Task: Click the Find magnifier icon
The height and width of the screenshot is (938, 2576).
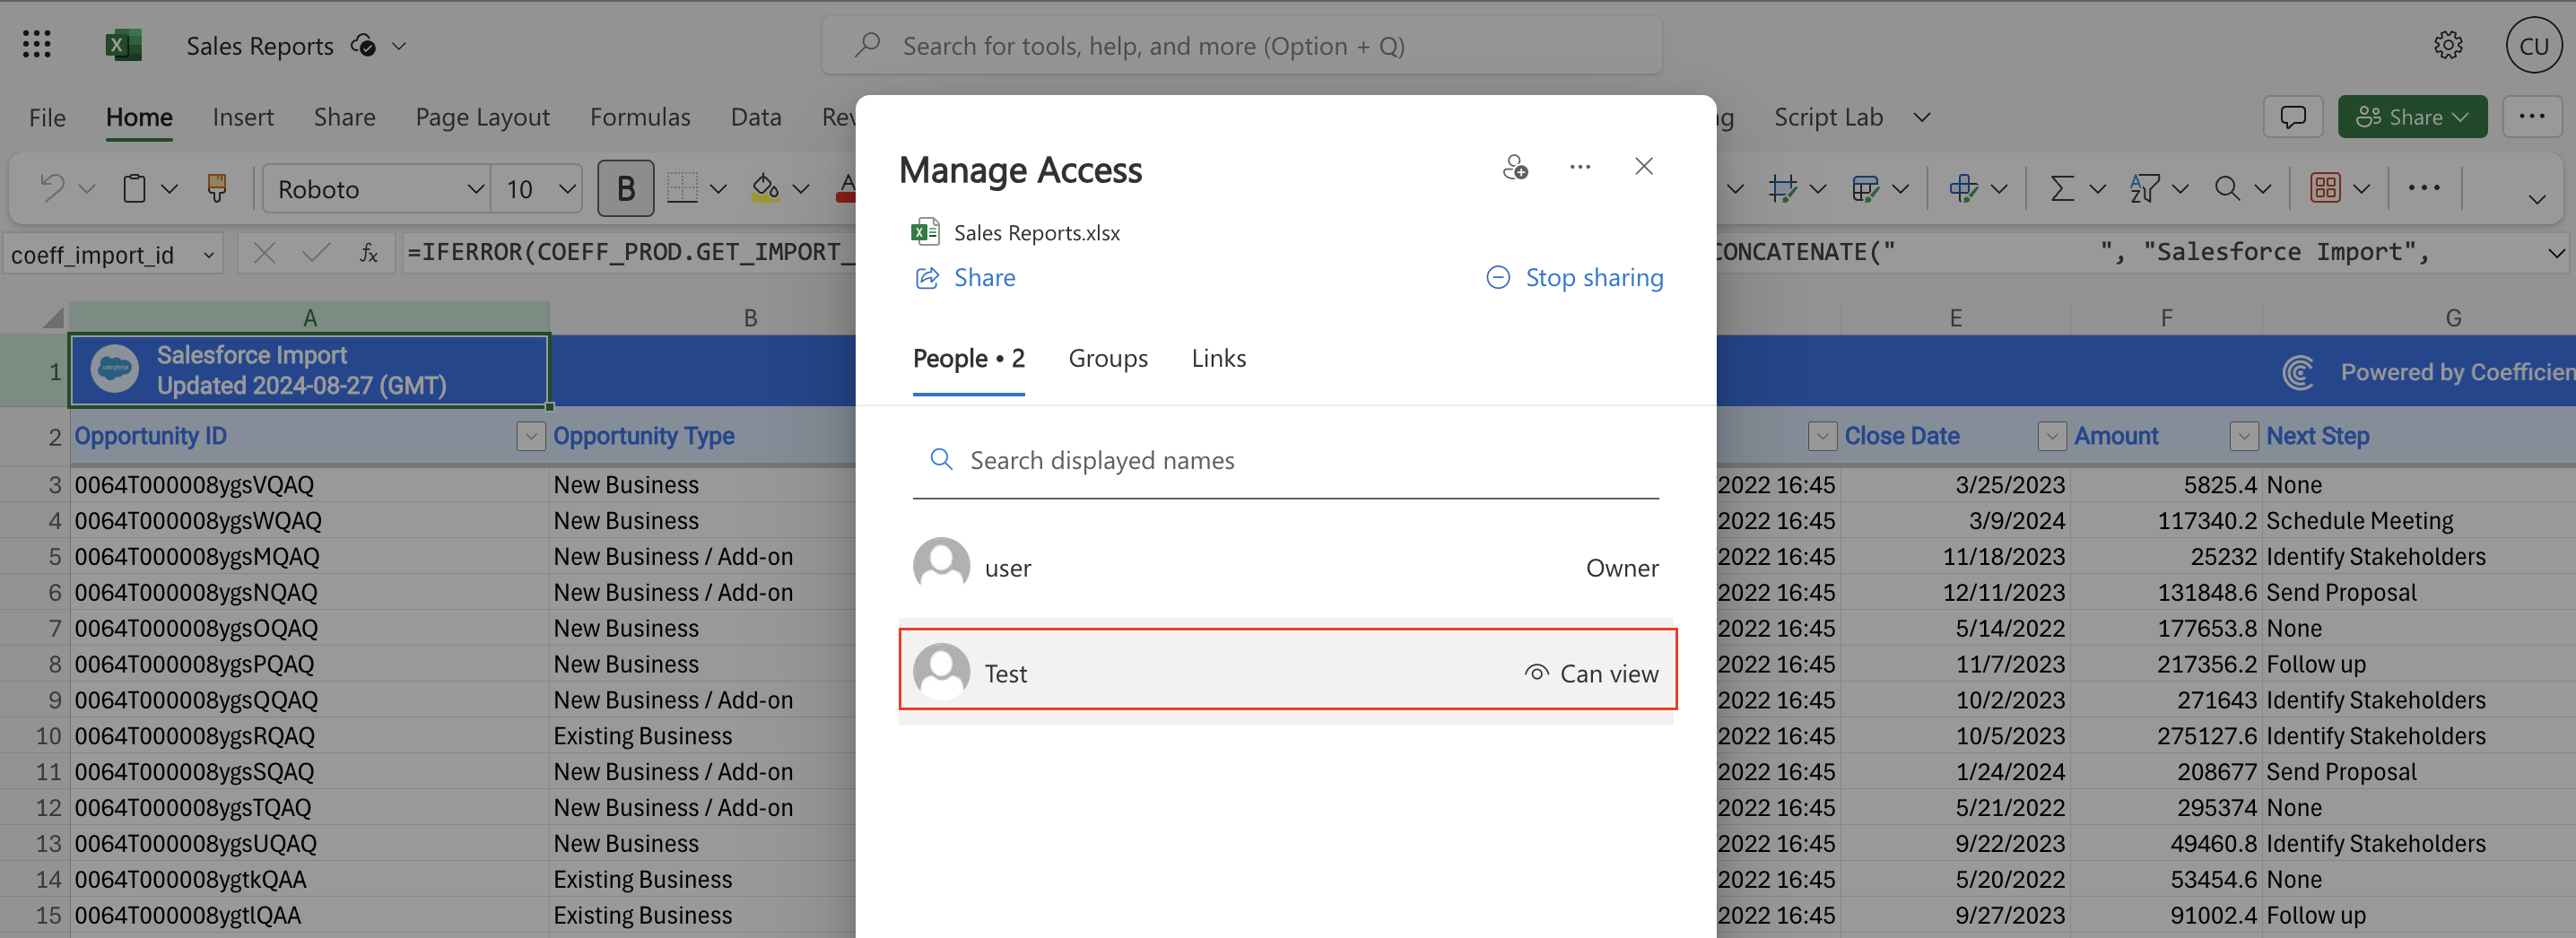Action: click(x=2227, y=188)
